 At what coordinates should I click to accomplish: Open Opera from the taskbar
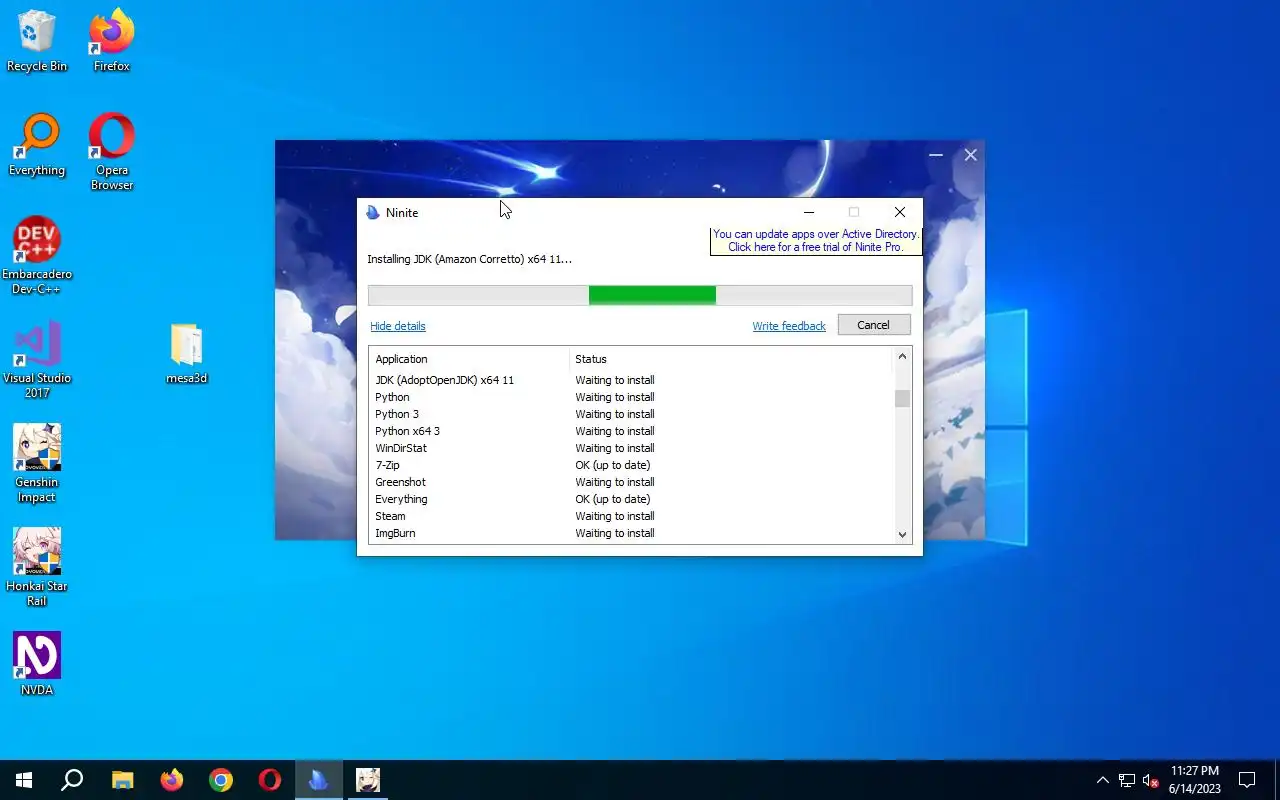click(x=270, y=780)
